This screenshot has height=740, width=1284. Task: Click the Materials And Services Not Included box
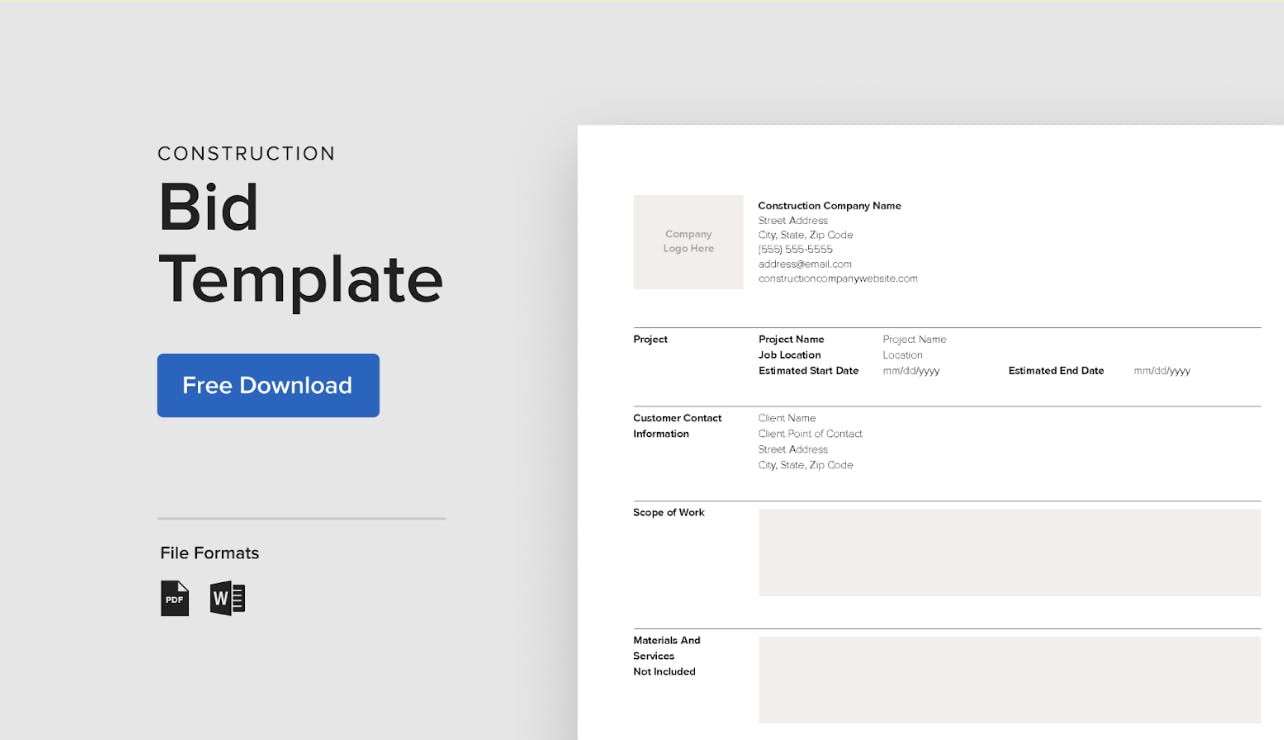pyautogui.click(x=1009, y=679)
